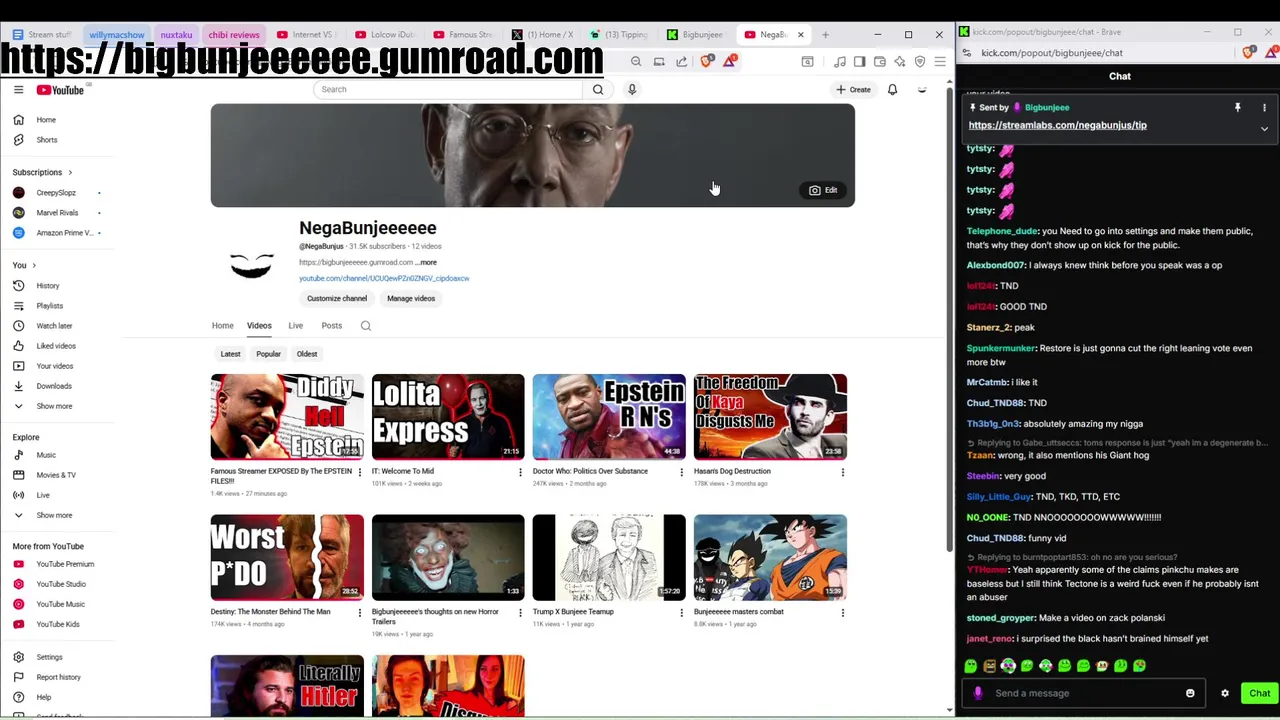Open willymacshow bookmark
The image size is (1280, 720).
point(117,35)
